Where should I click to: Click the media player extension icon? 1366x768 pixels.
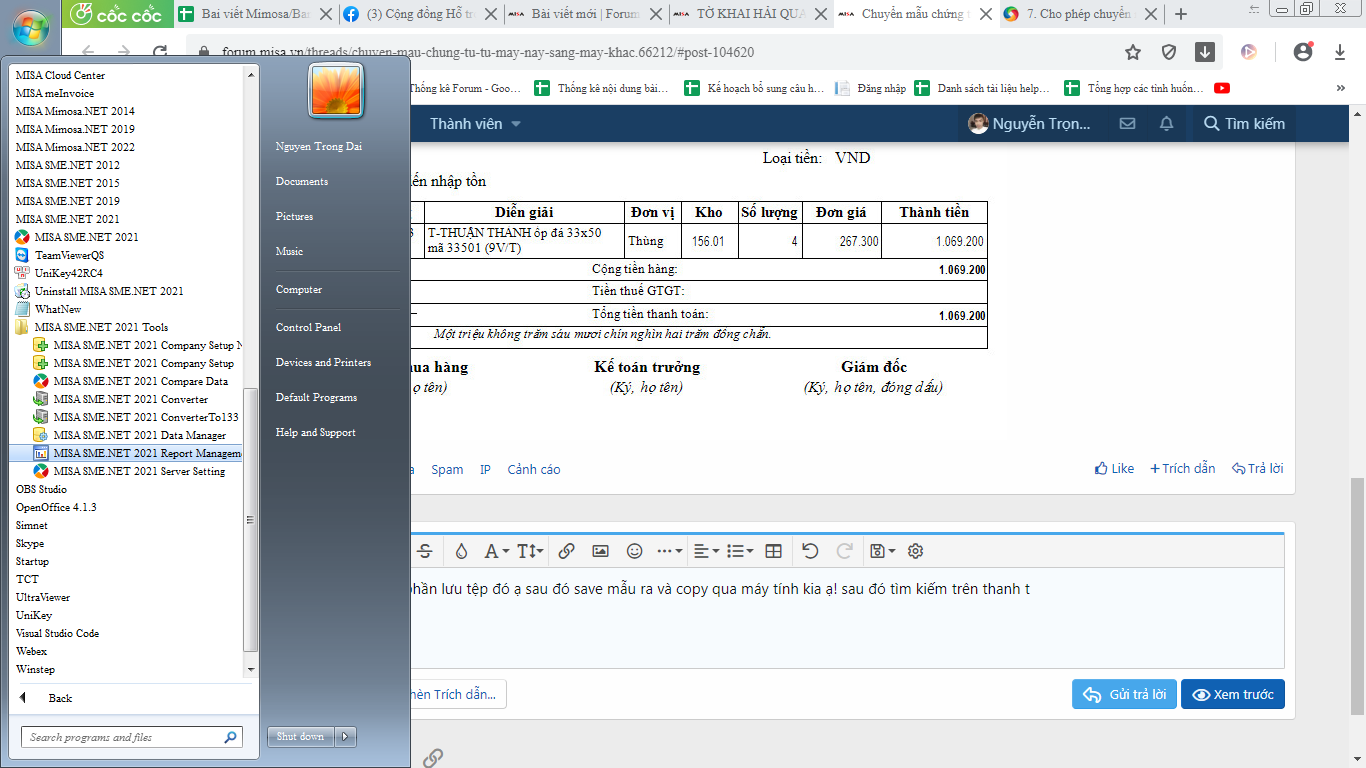coord(1248,52)
